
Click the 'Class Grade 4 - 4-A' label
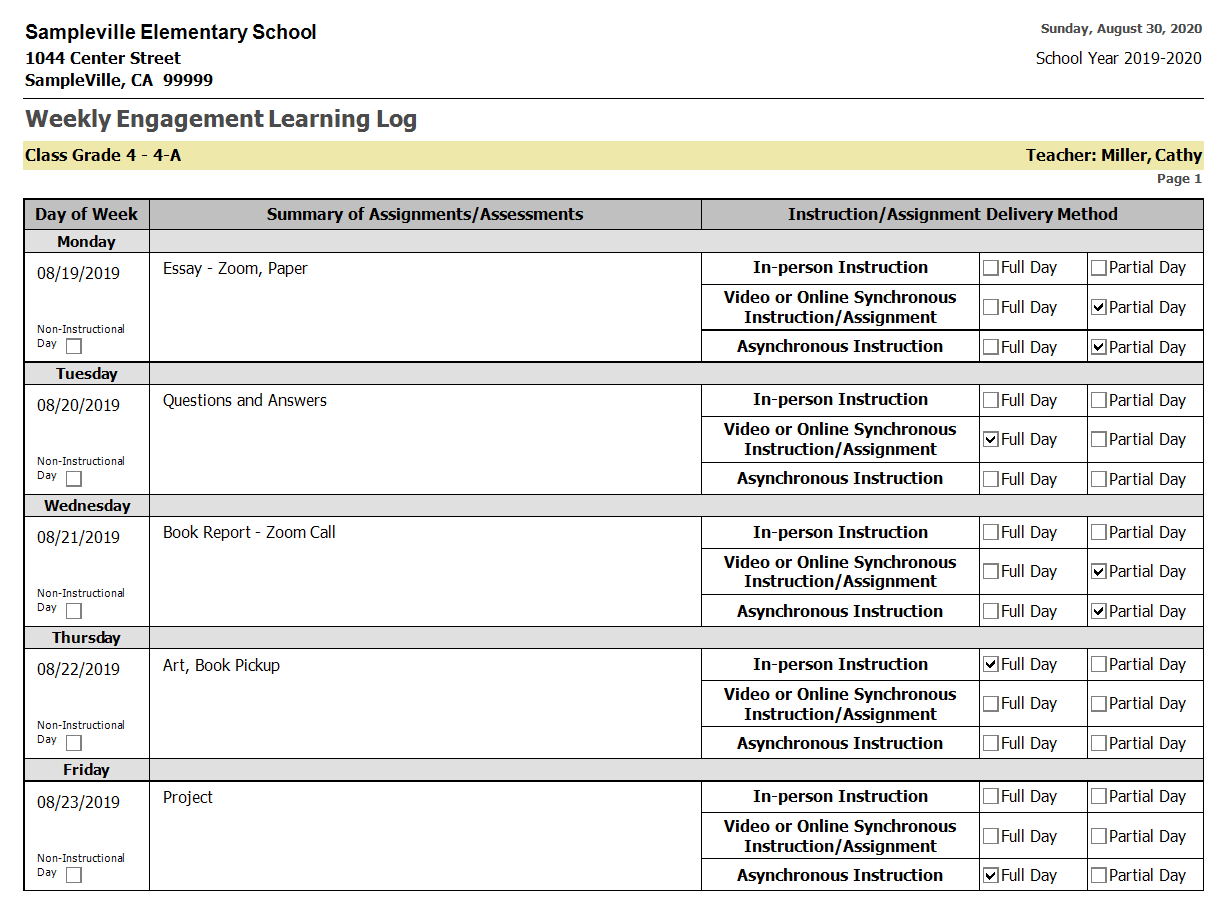[x=103, y=155]
